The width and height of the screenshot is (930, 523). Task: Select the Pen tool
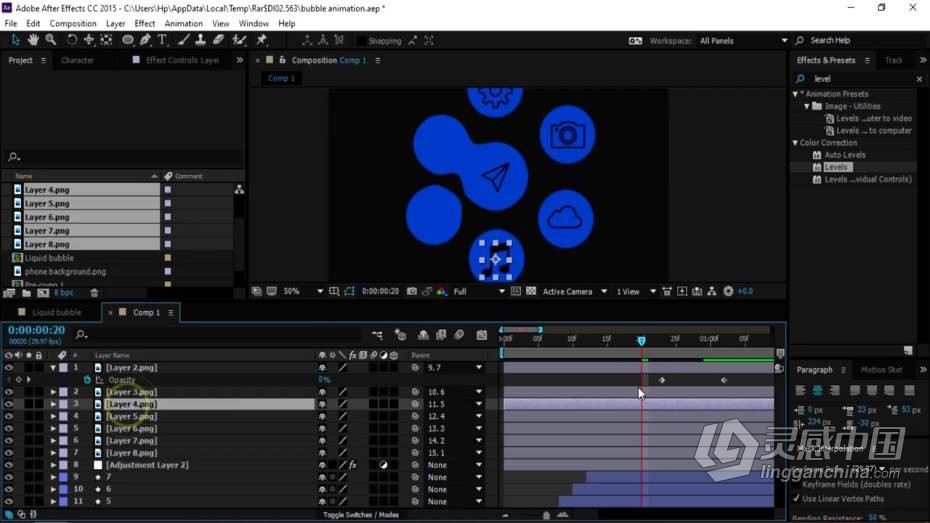(x=145, y=40)
